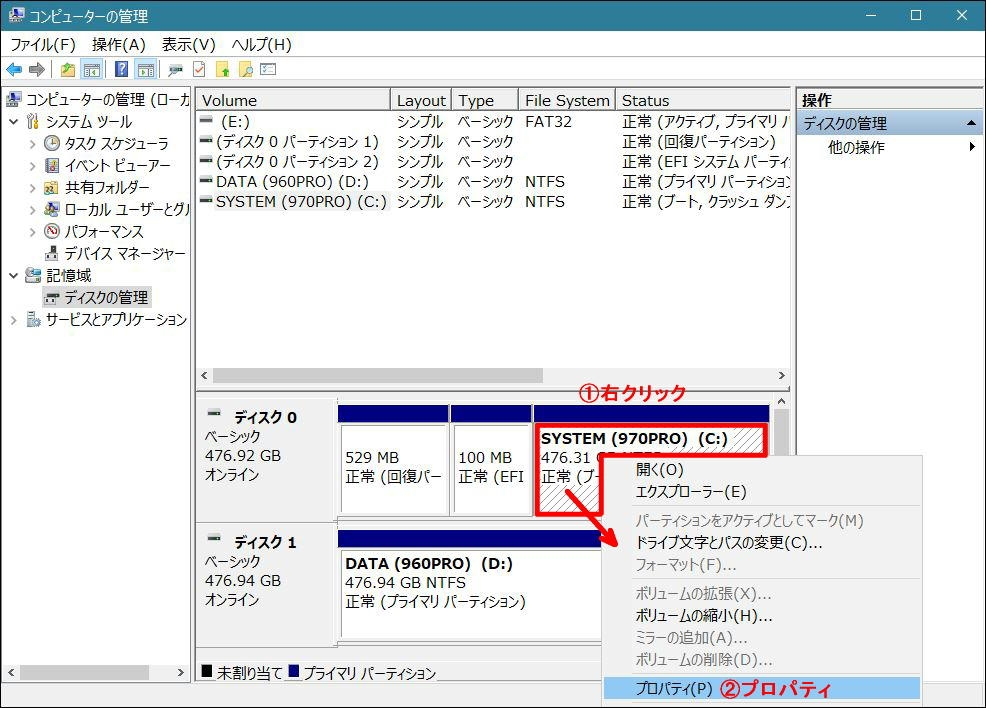Collapse the 記憶域 tree node

pyautogui.click(x=14, y=275)
